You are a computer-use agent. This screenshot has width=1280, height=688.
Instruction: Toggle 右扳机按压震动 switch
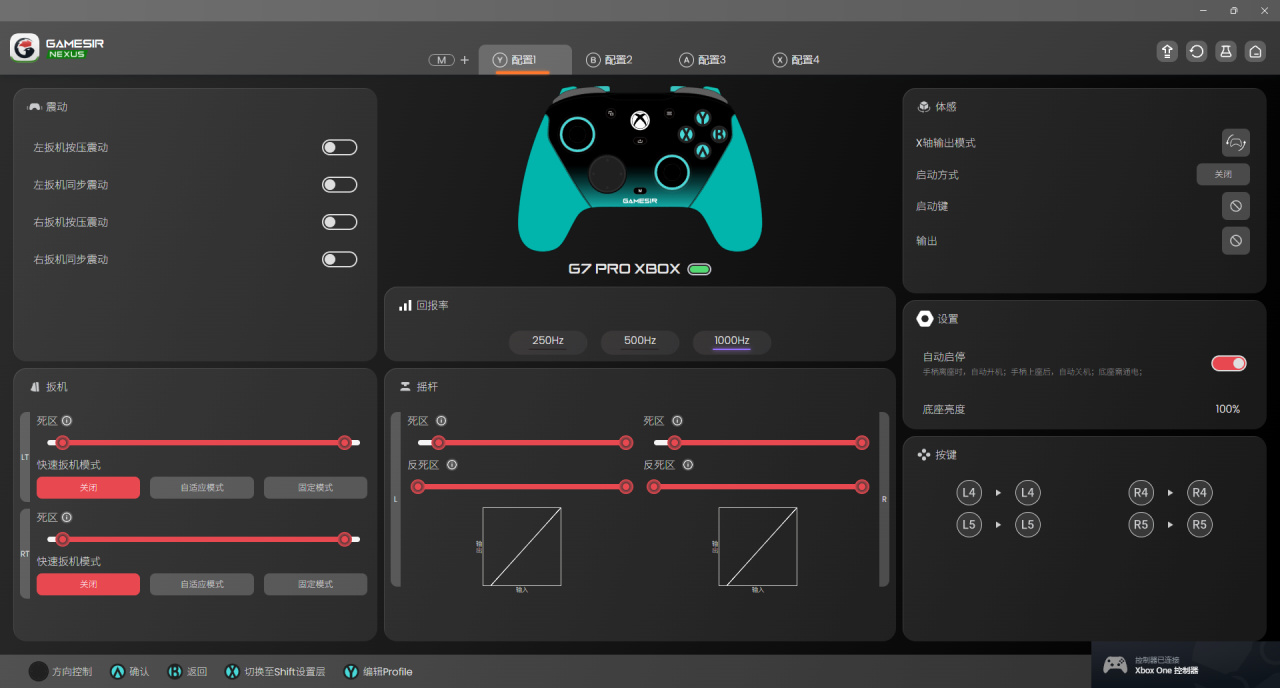(339, 222)
